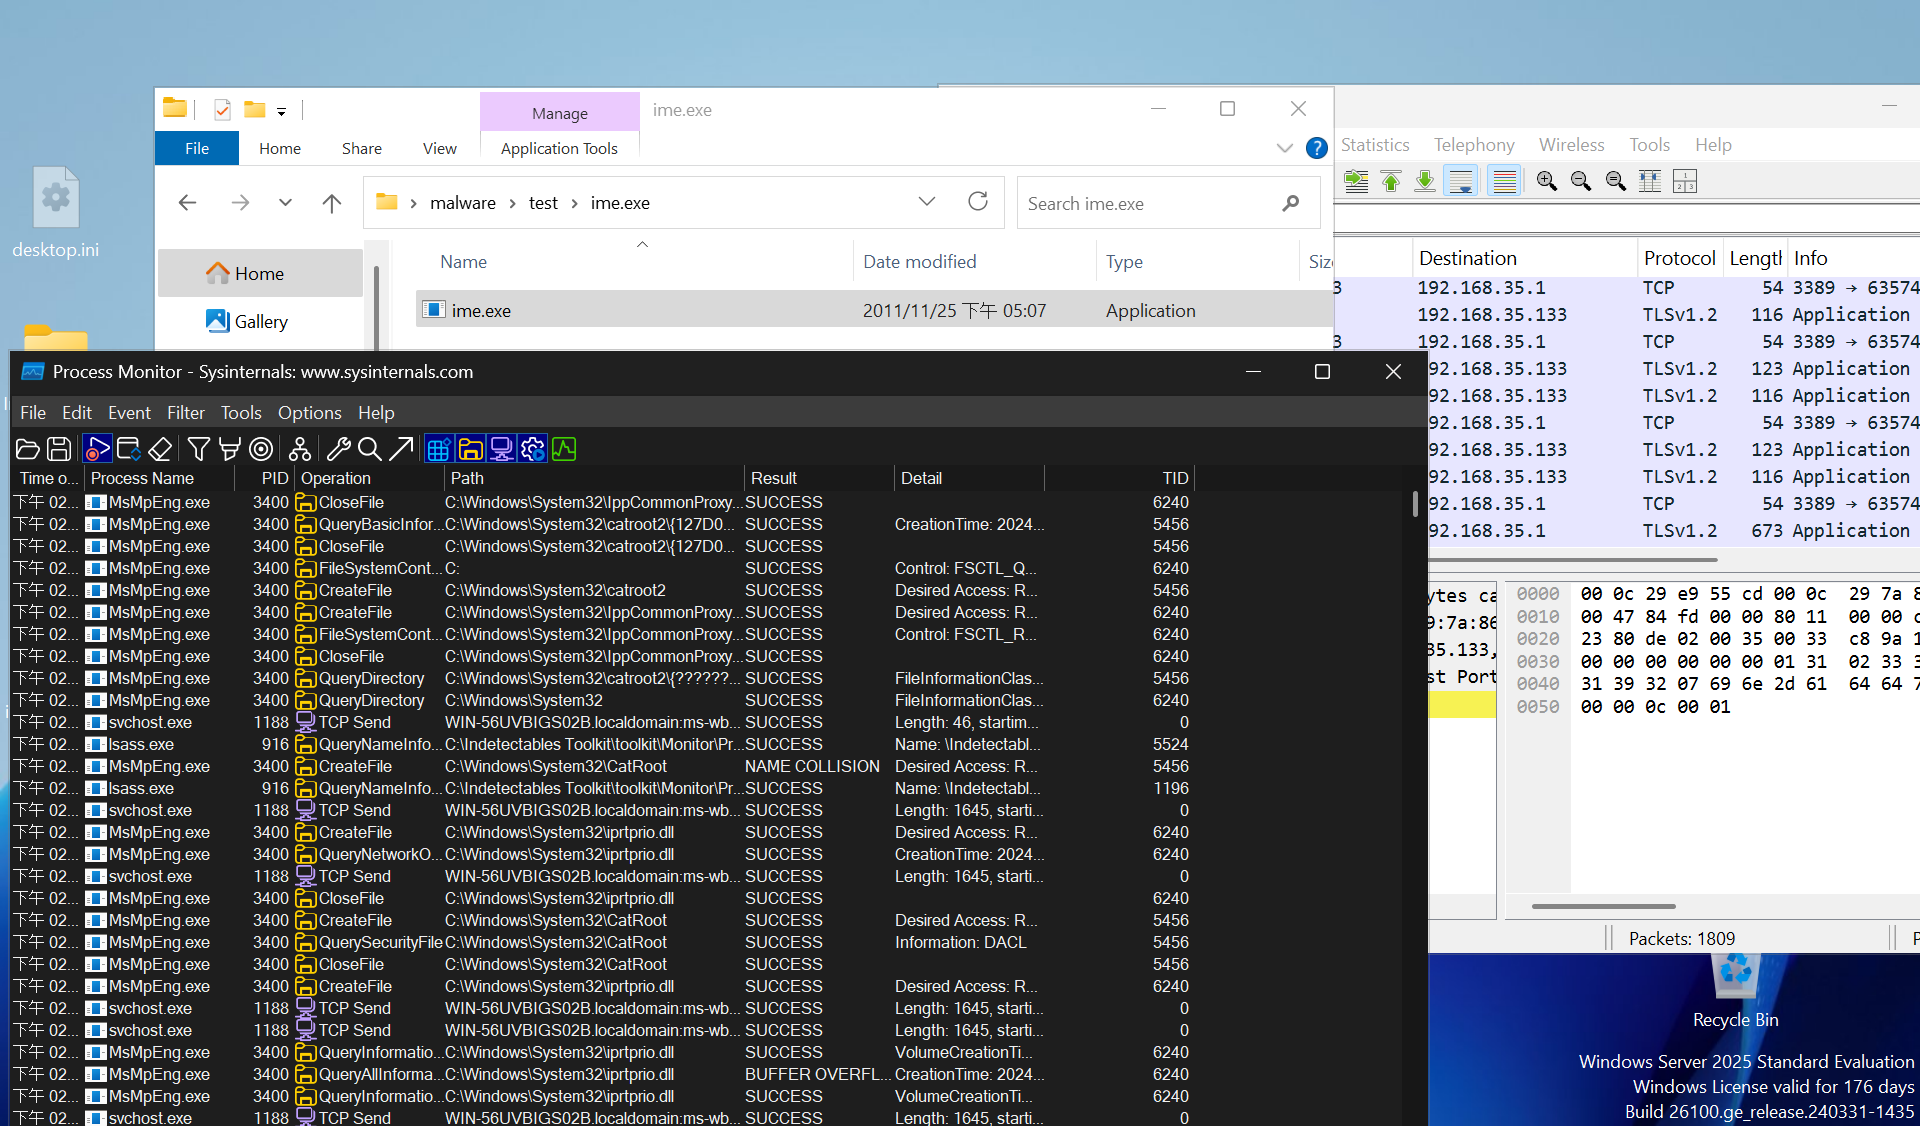Click the Find magnifier icon in Process Monitor
The image size is (1920, 1126).
(369, 450)
